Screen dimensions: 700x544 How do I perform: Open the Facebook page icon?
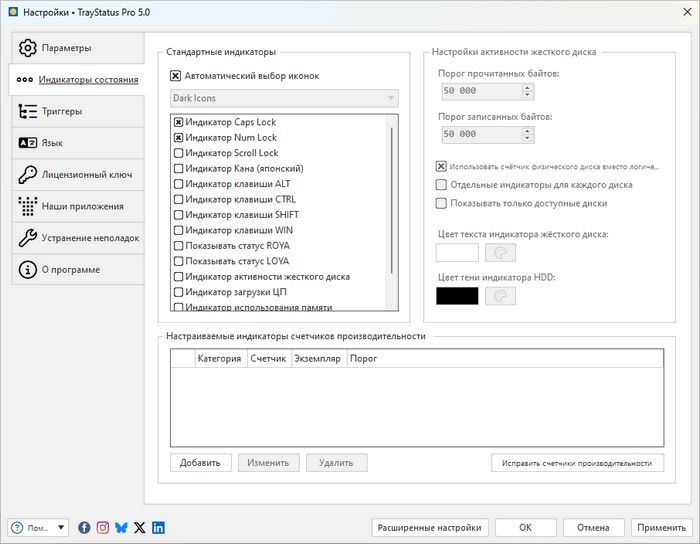point(84,527)
